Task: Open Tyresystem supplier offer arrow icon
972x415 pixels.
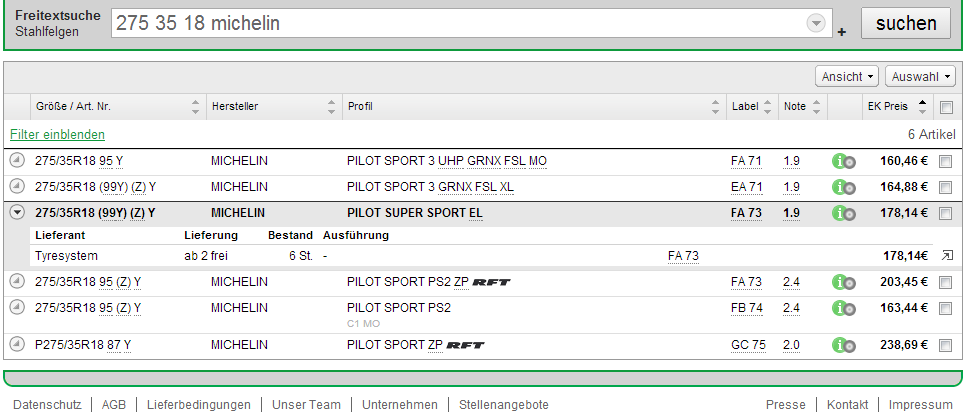Action: 947,256
